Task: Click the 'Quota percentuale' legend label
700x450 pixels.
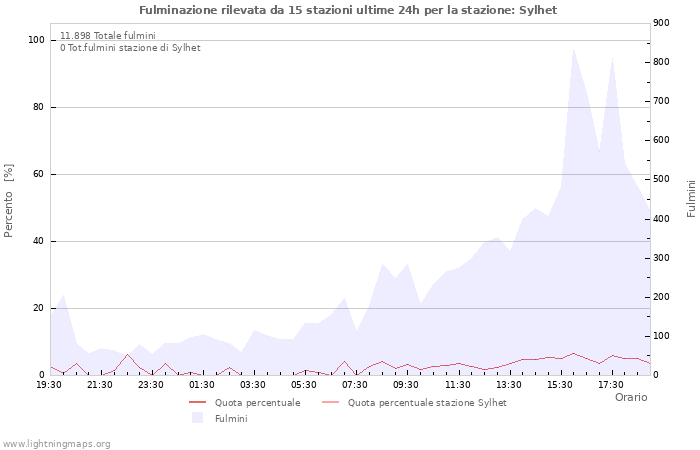Action: (258, 402)
